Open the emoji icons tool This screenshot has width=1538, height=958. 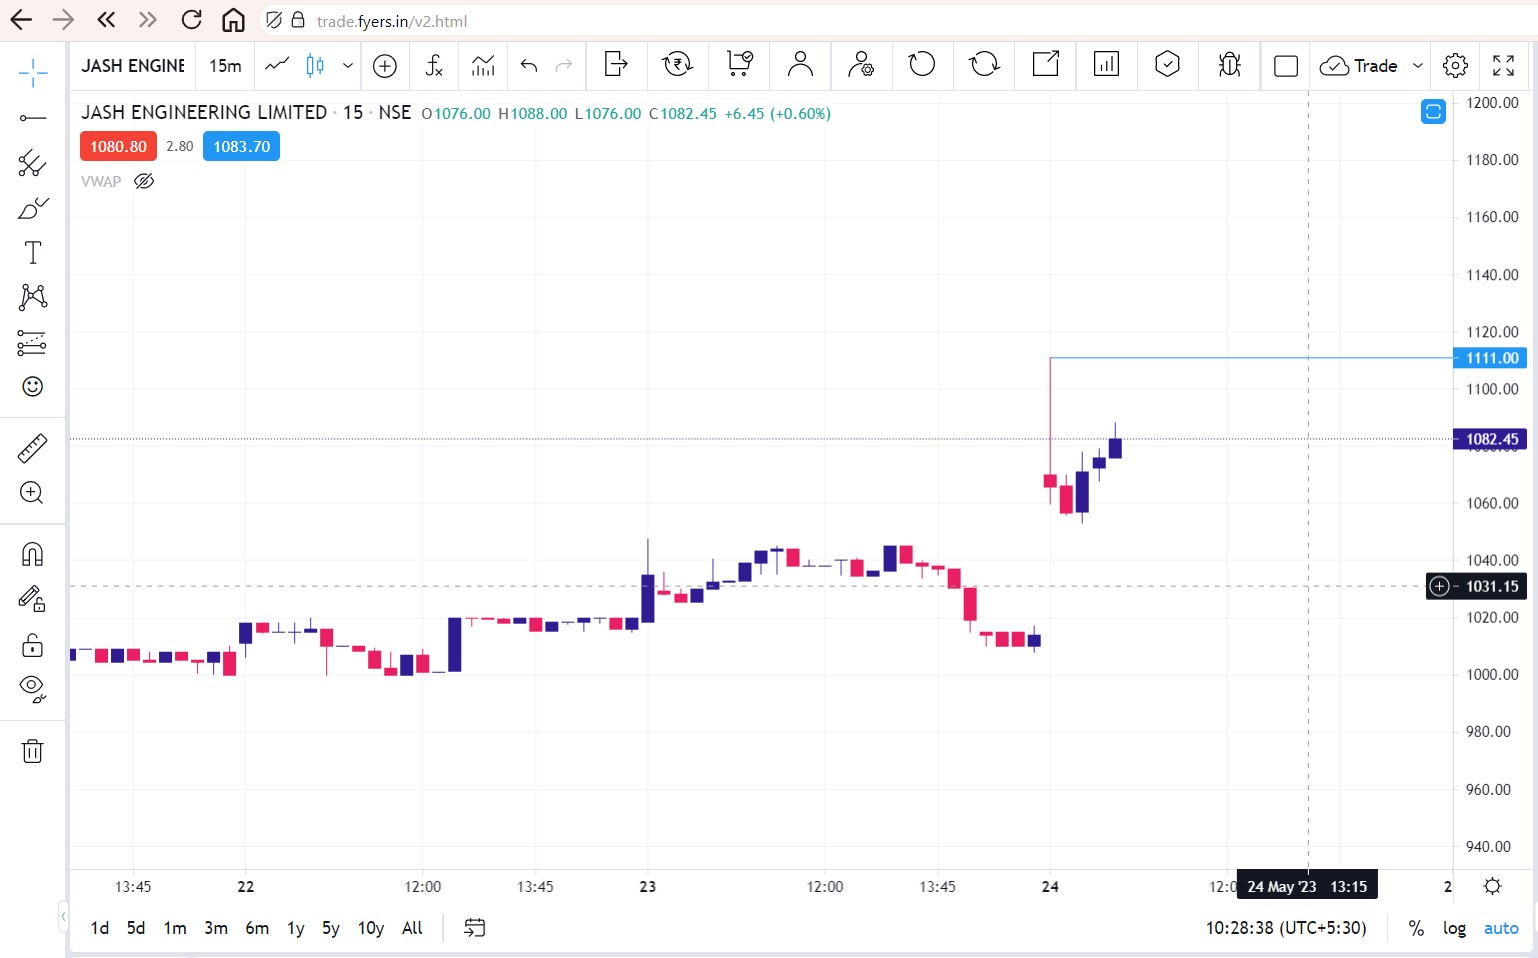(33, 387)
